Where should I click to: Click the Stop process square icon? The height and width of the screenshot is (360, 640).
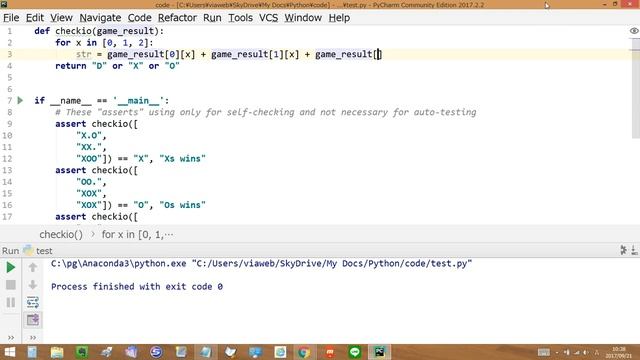click(x=11, y=284)
